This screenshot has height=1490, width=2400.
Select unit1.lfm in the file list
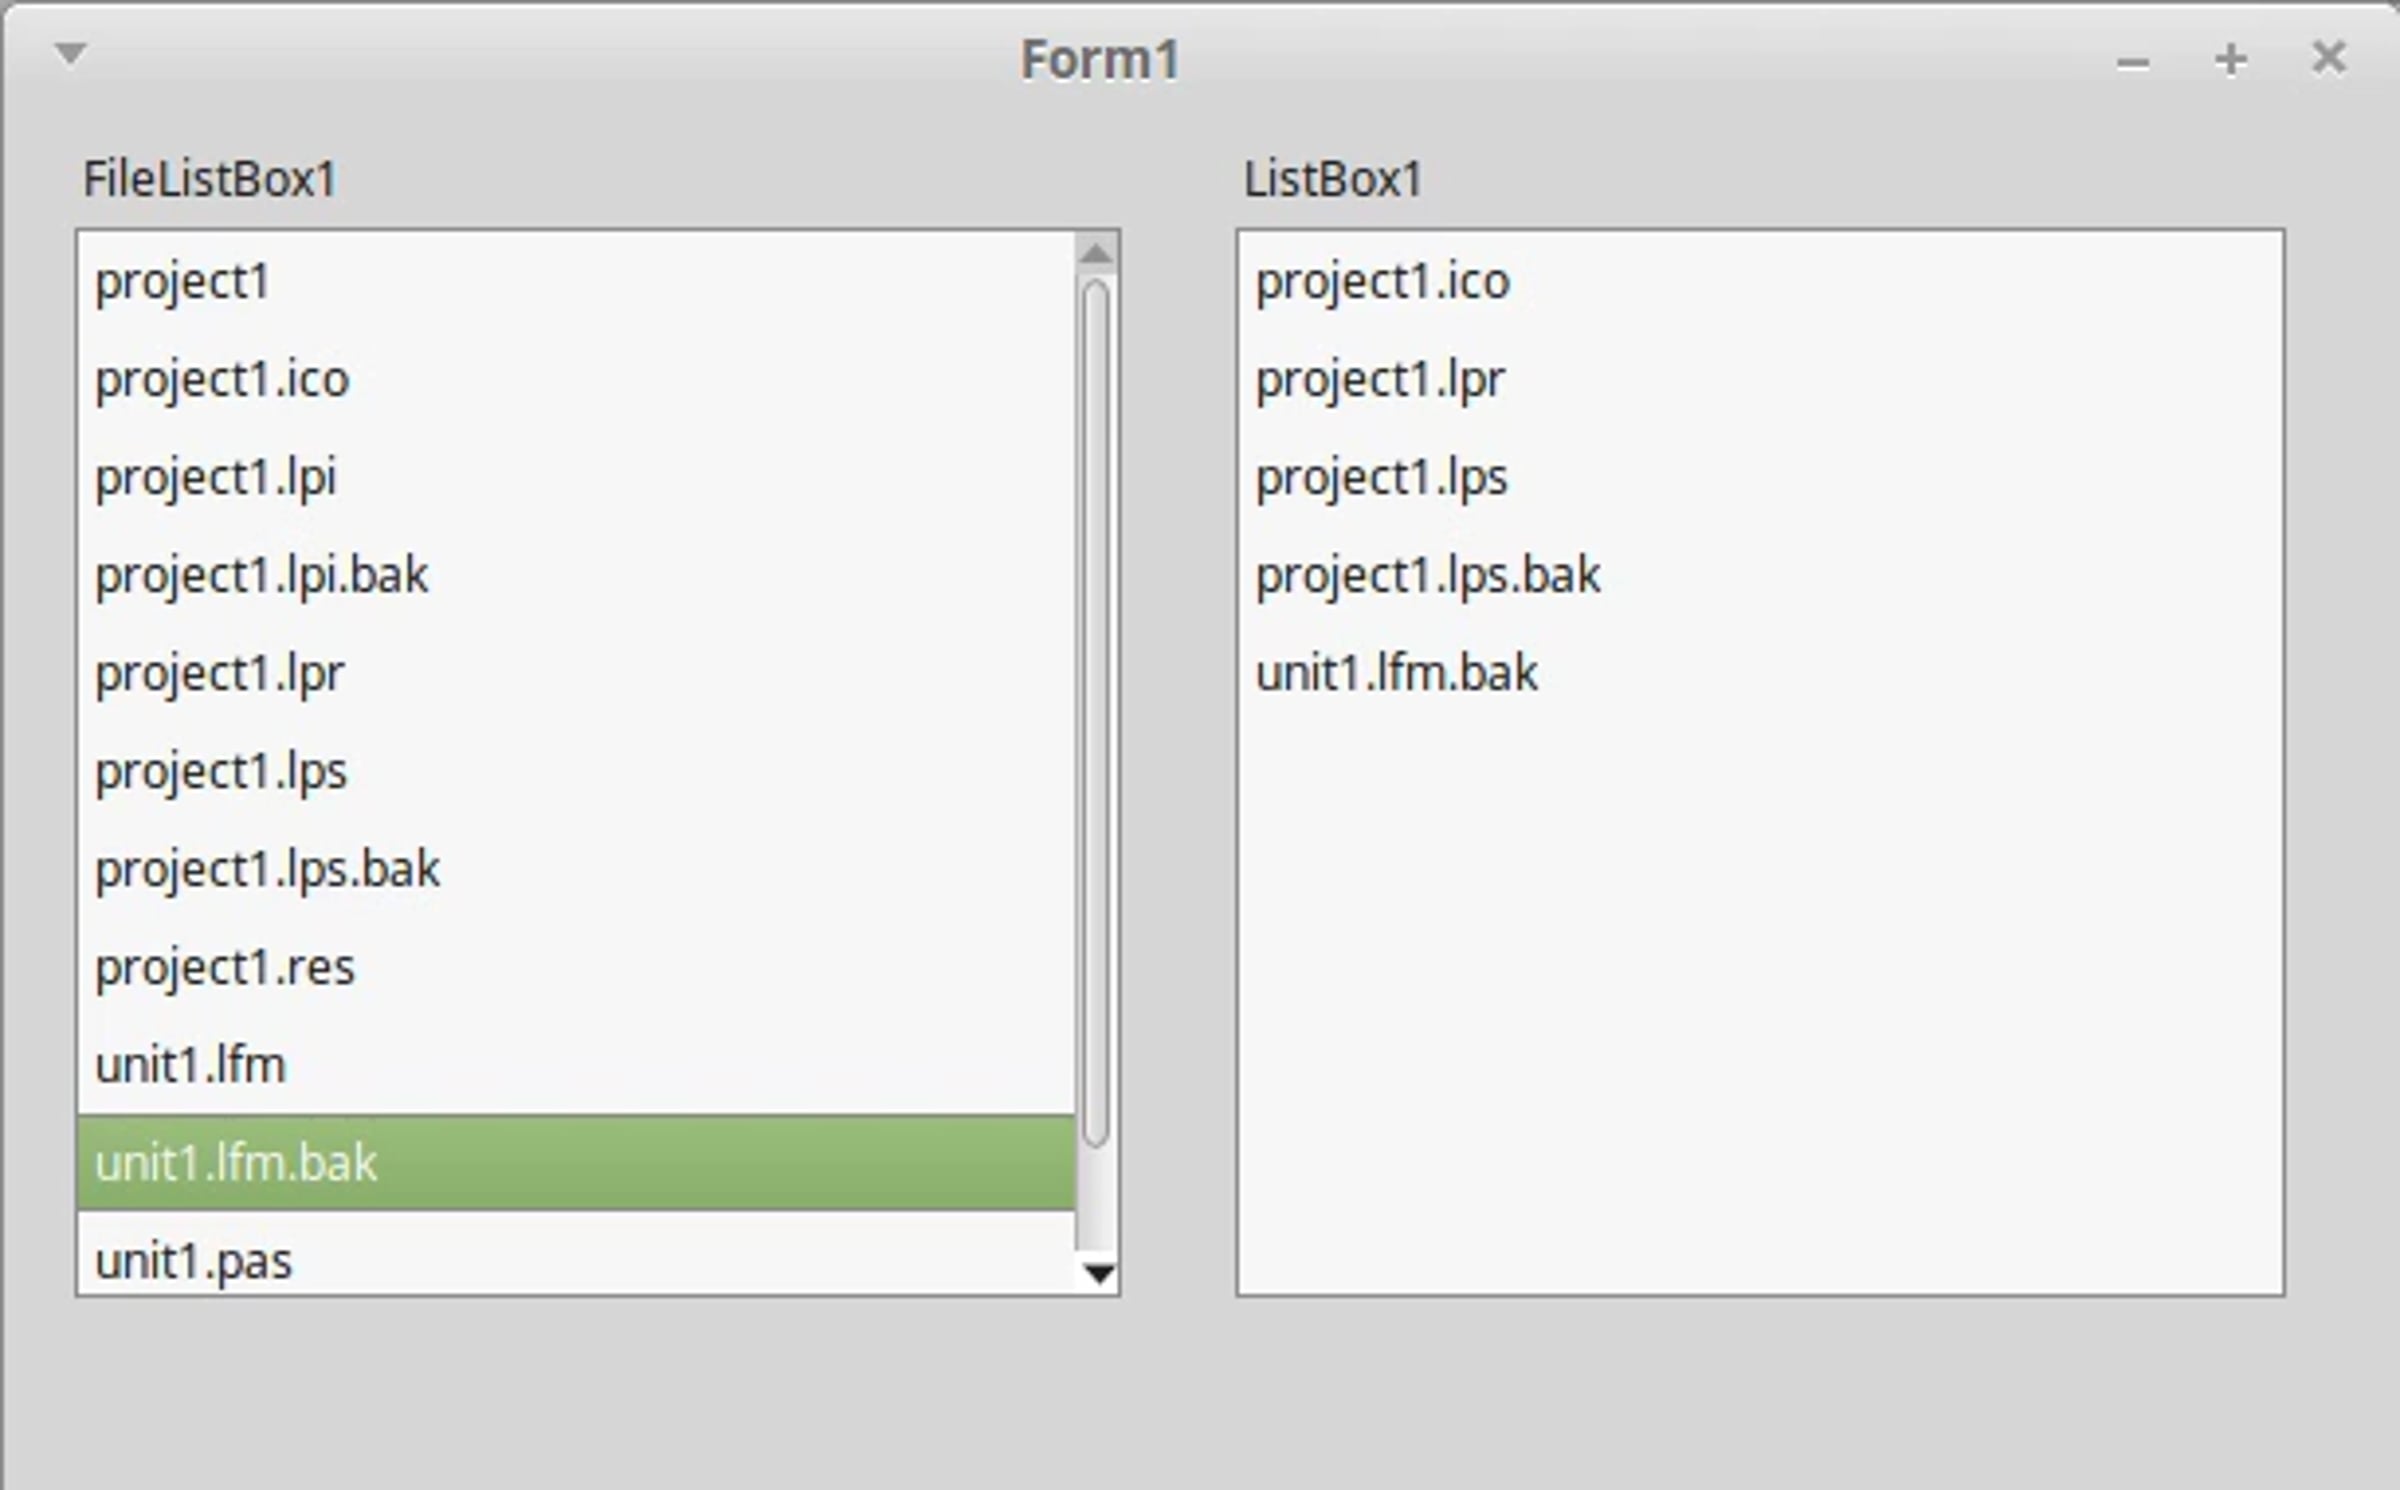point(576,1066)
